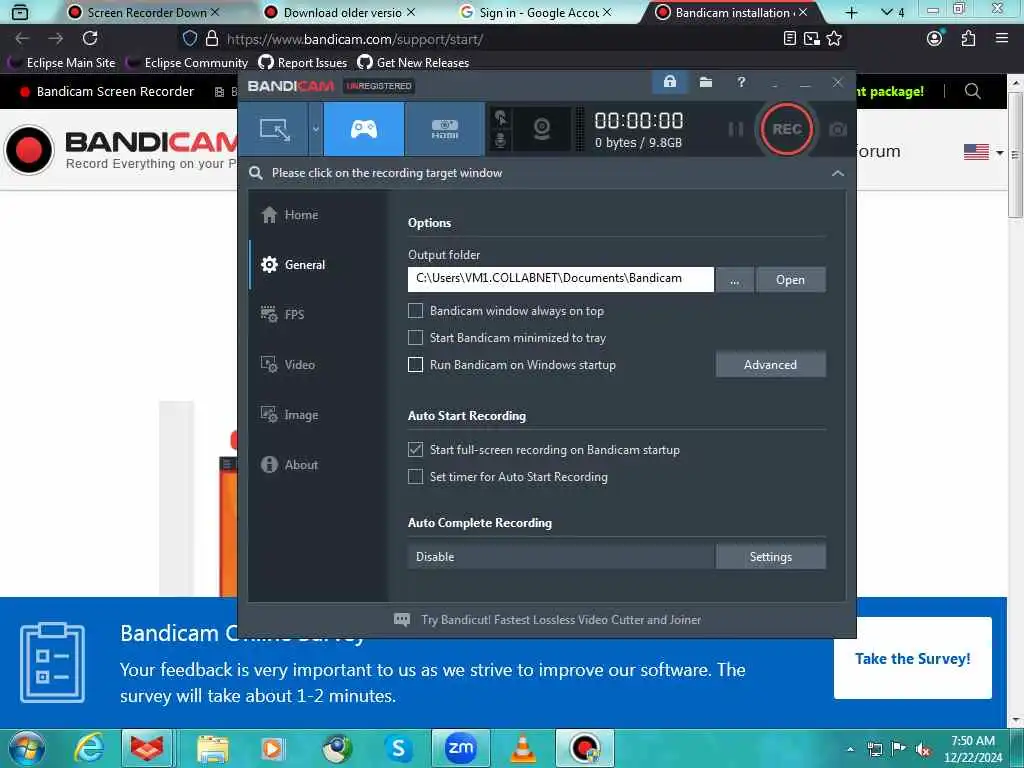Viewport: 1024px width, 768px height.
Task: Switch to Screen Recorder Download browser tab
Action: click(x=144, y=12)
